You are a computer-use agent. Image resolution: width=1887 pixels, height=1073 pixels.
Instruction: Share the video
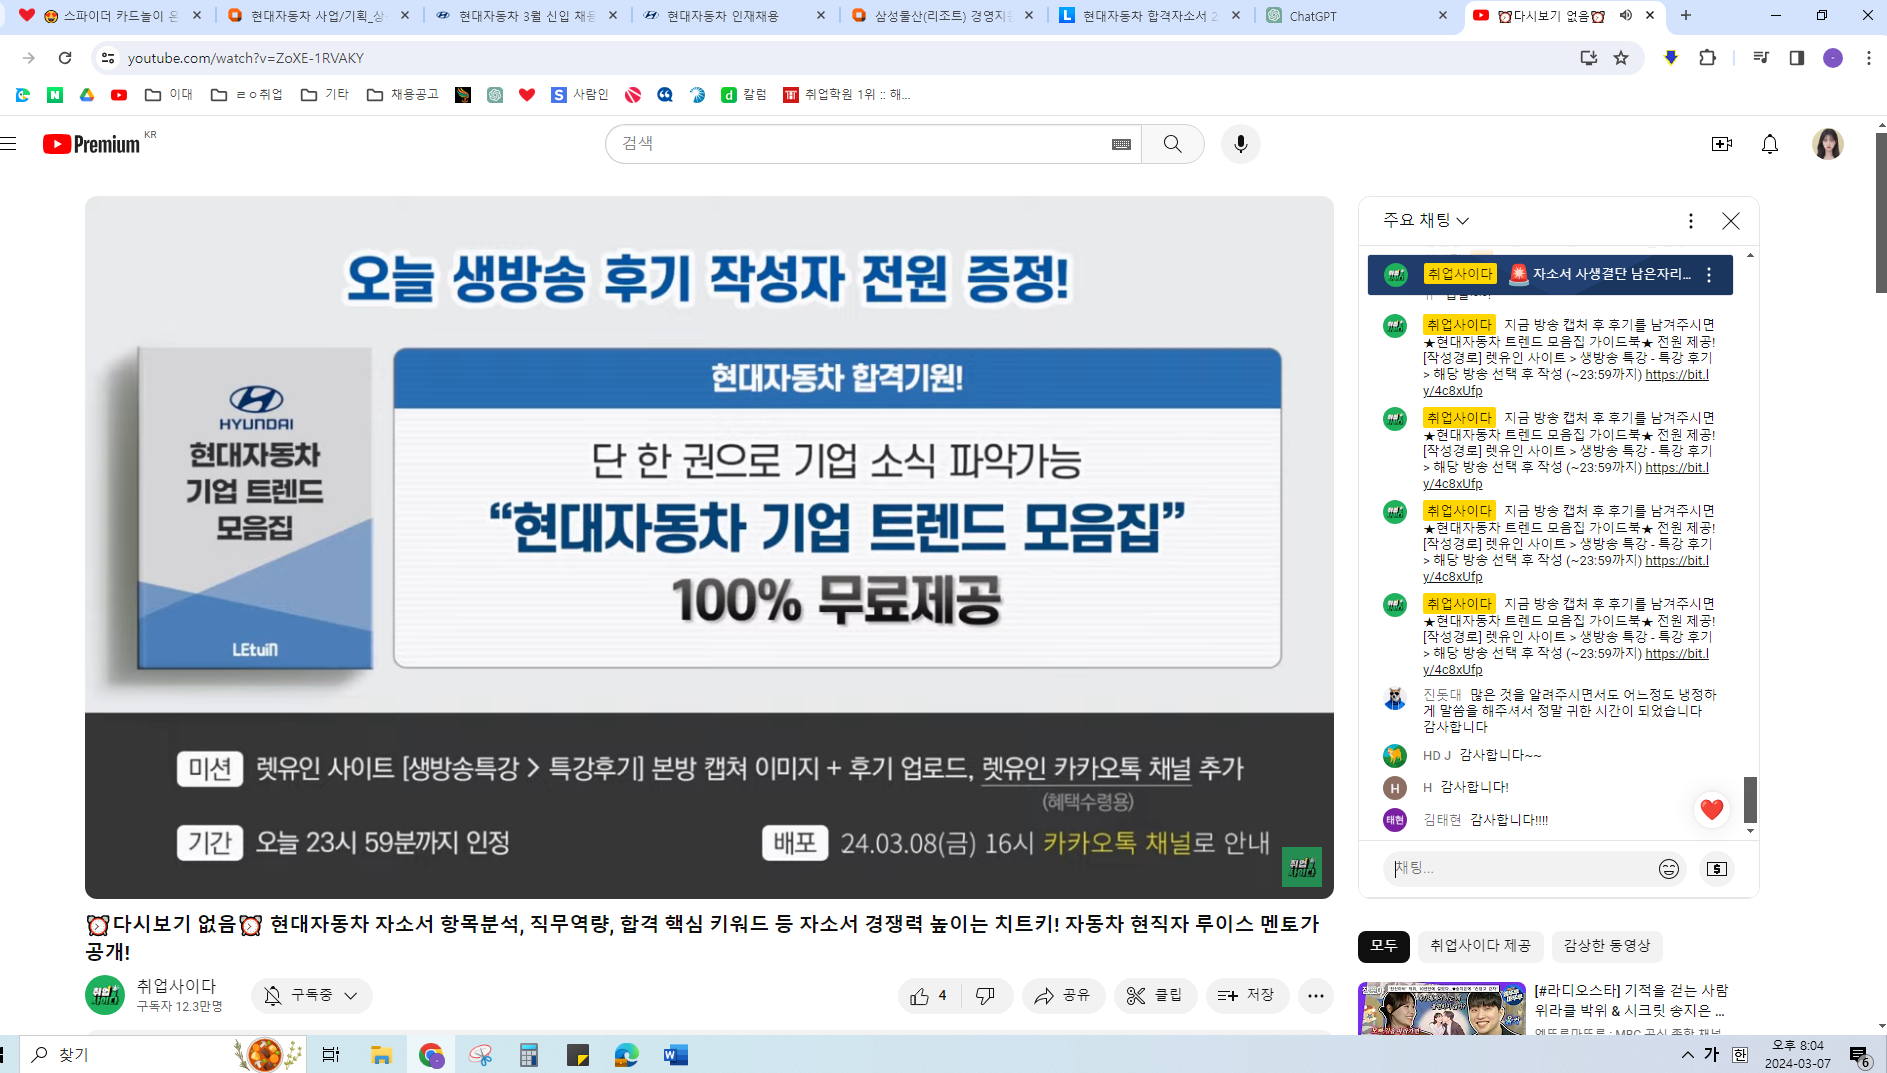1063,996
